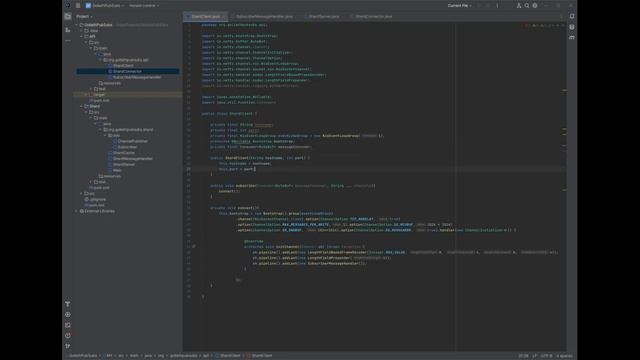Expand the target folder in API module

click(x=86, y=95)
